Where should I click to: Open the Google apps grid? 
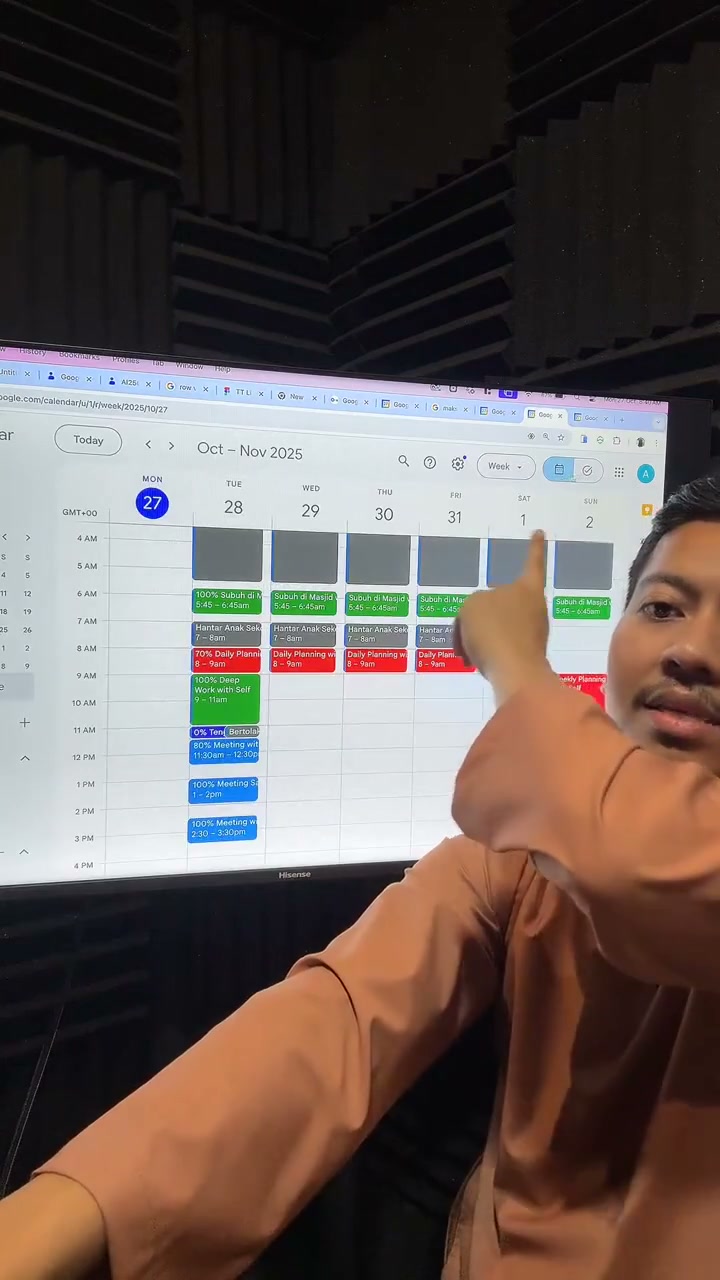click(619, 473)
